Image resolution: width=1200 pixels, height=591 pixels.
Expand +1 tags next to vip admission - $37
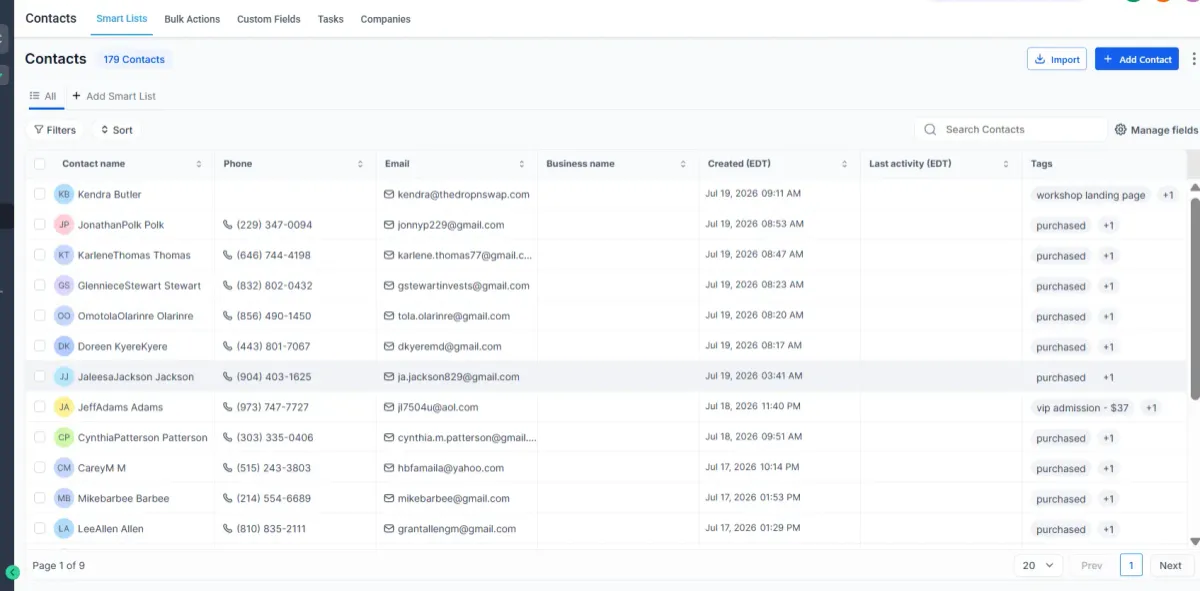(x=1151, y=408)
